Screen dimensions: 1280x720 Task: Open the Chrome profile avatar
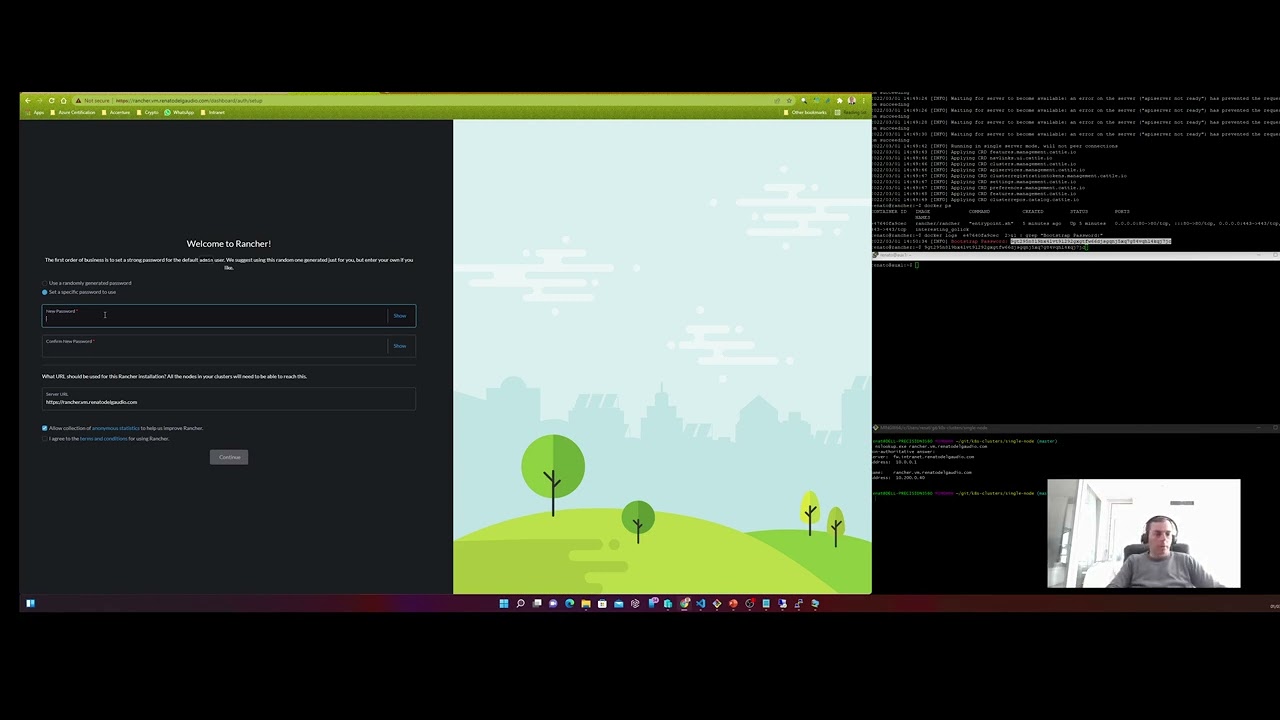852,100
